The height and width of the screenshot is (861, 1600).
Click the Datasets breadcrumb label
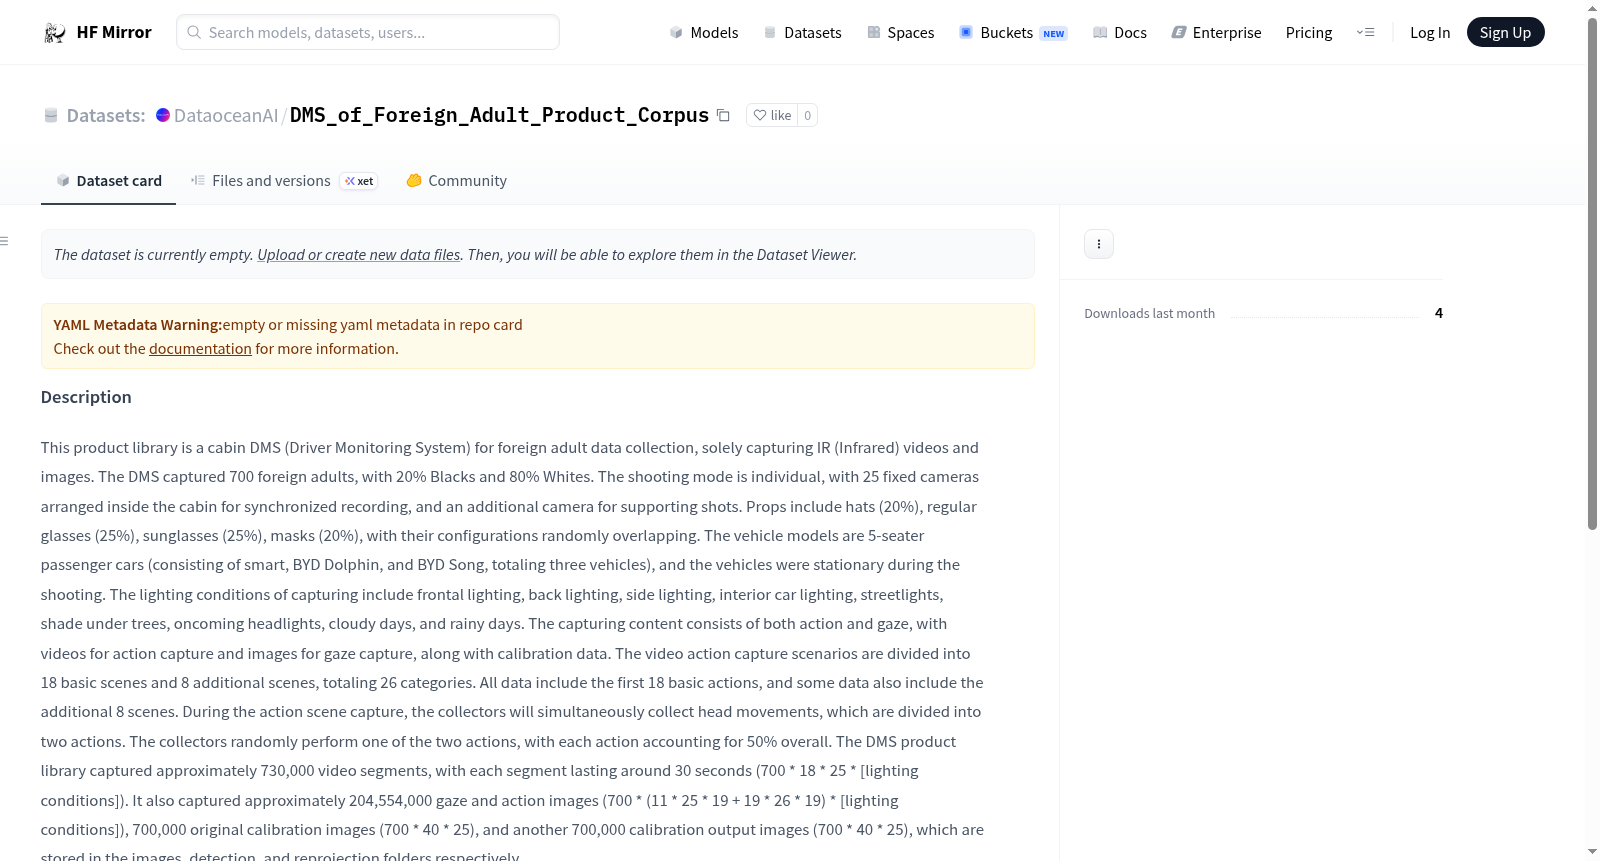coord(106,116)
